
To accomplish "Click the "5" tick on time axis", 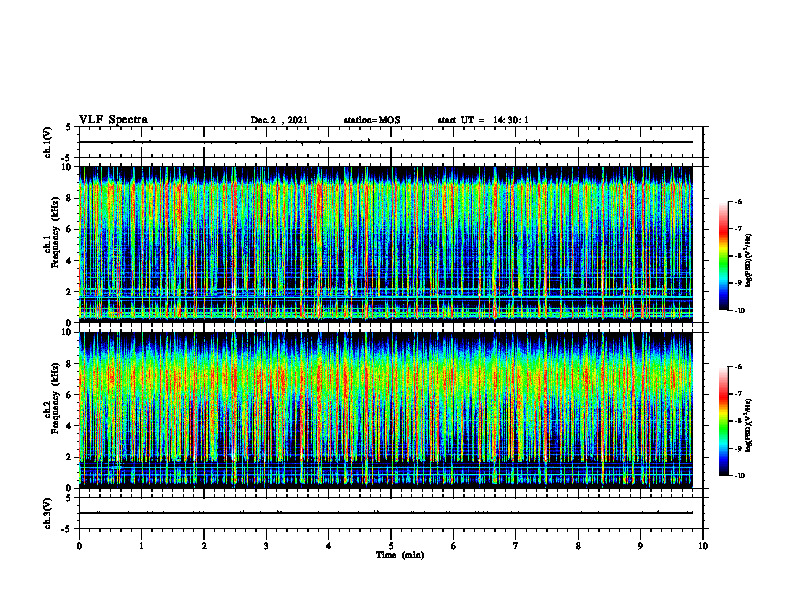I will point(391,546).
